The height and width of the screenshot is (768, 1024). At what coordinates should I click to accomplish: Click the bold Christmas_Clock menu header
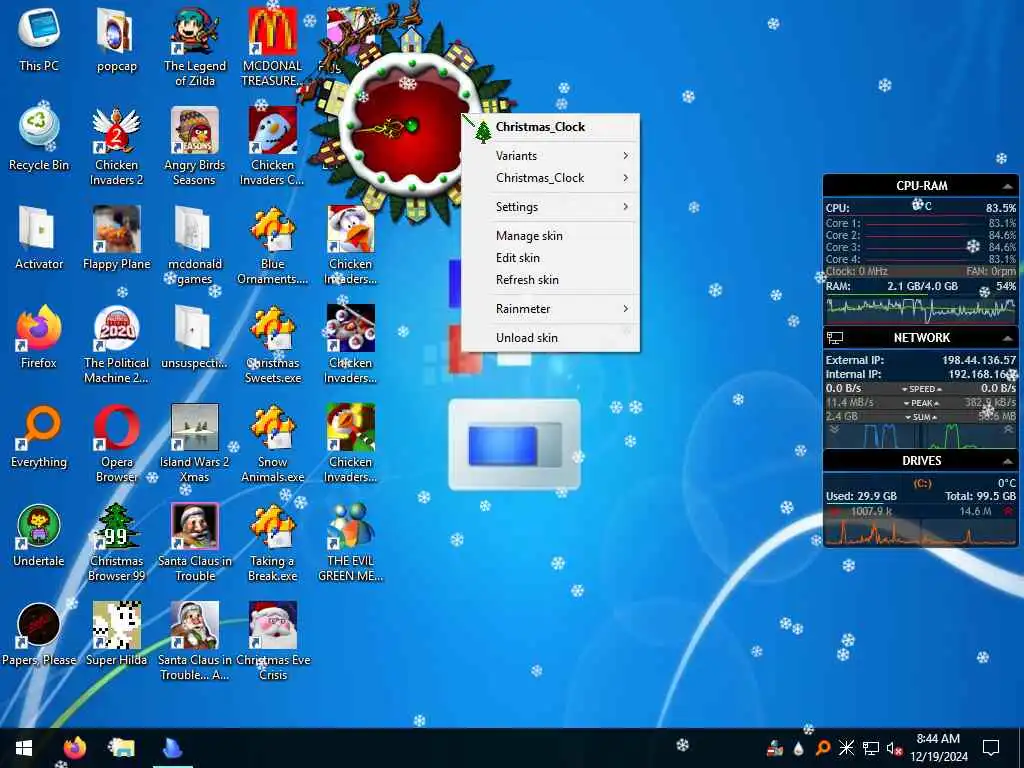[x=540, y=127]
